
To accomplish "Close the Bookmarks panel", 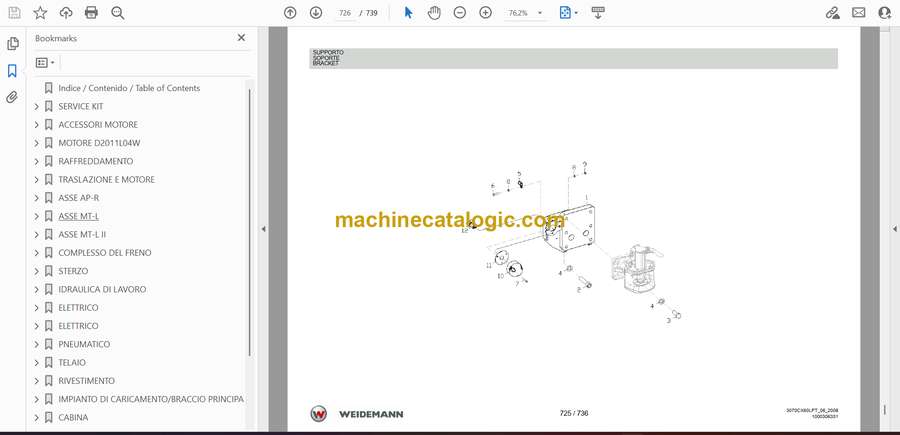I will 241,38.
